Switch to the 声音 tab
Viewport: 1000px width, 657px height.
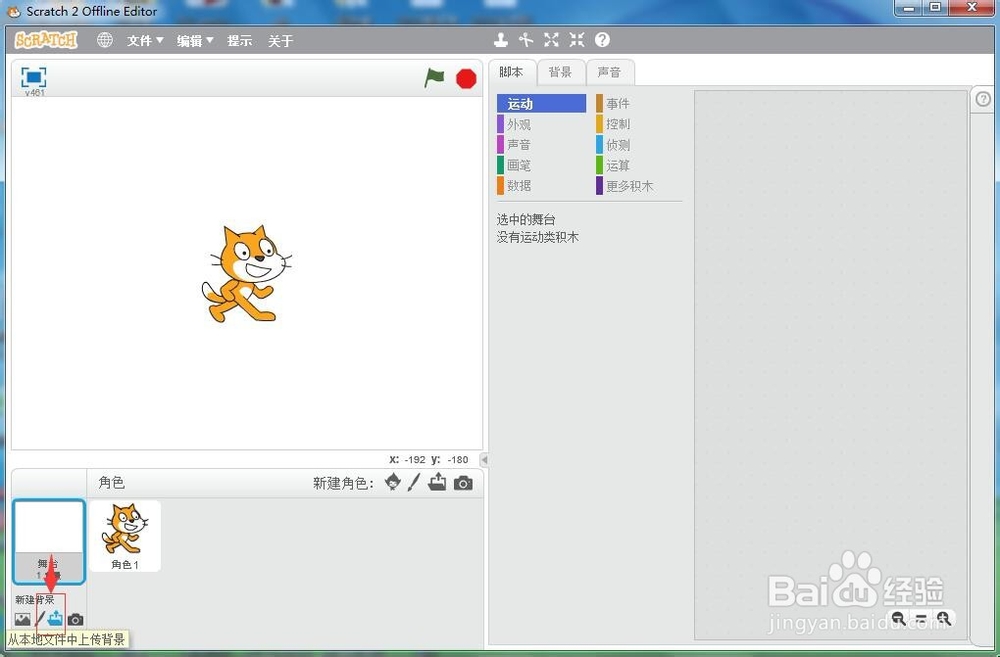(610, 72)
